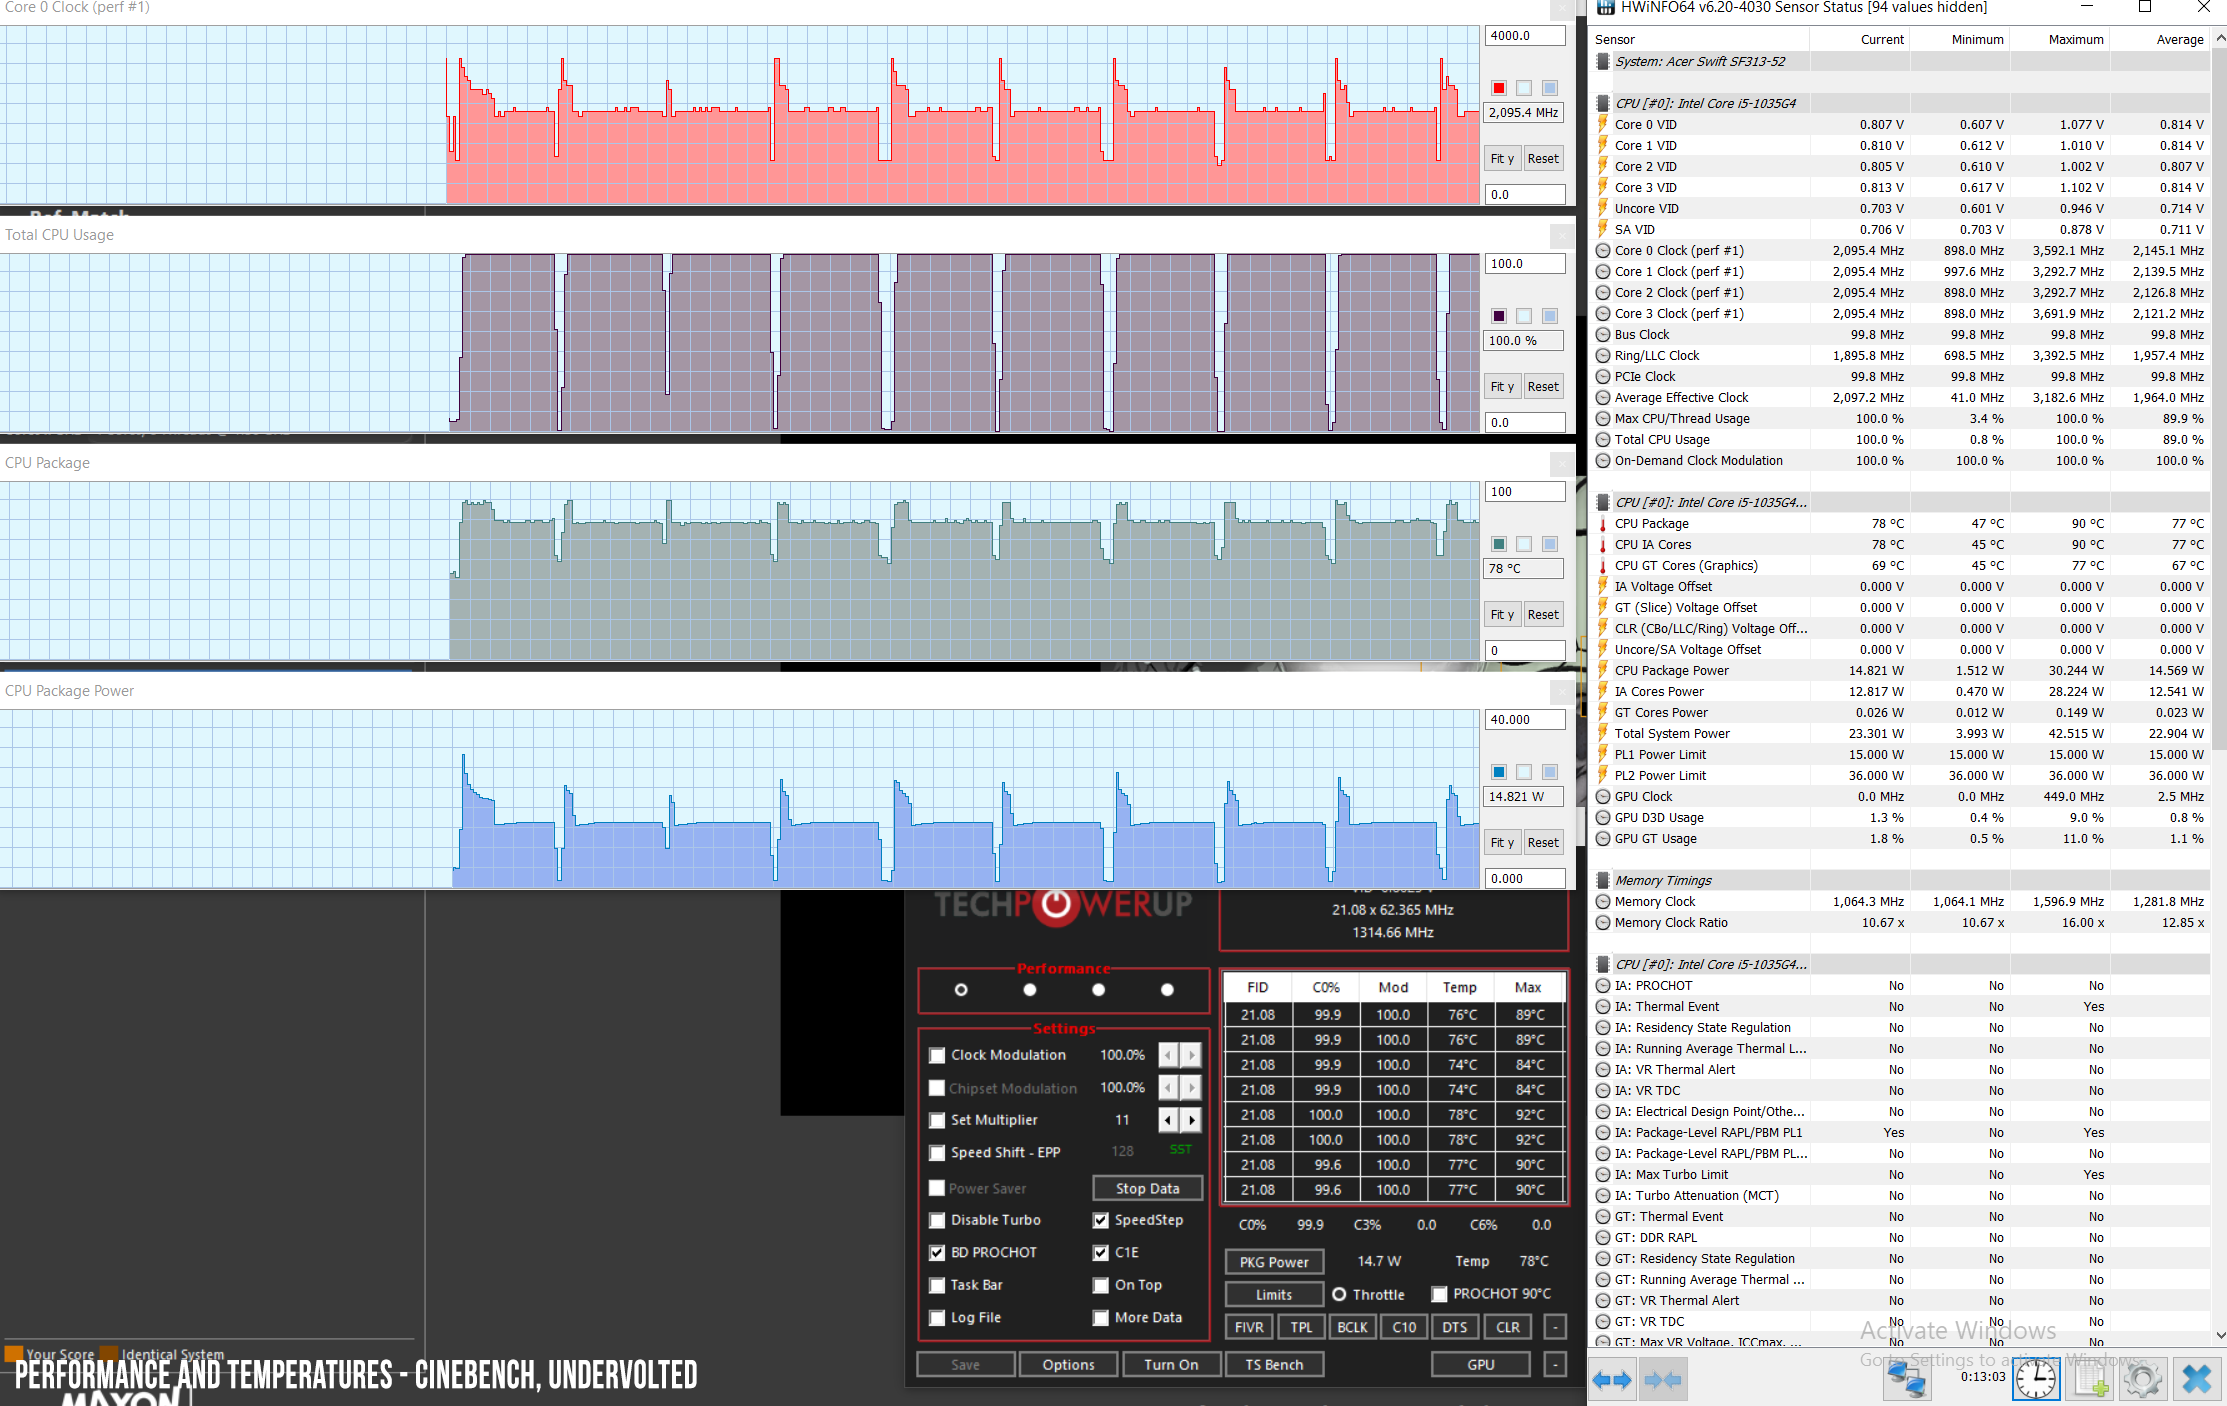This screenshot has height=1406, width=2227.
Task: Sort by Maximum column header in HWiNFO
Action: pos(2060,40)
